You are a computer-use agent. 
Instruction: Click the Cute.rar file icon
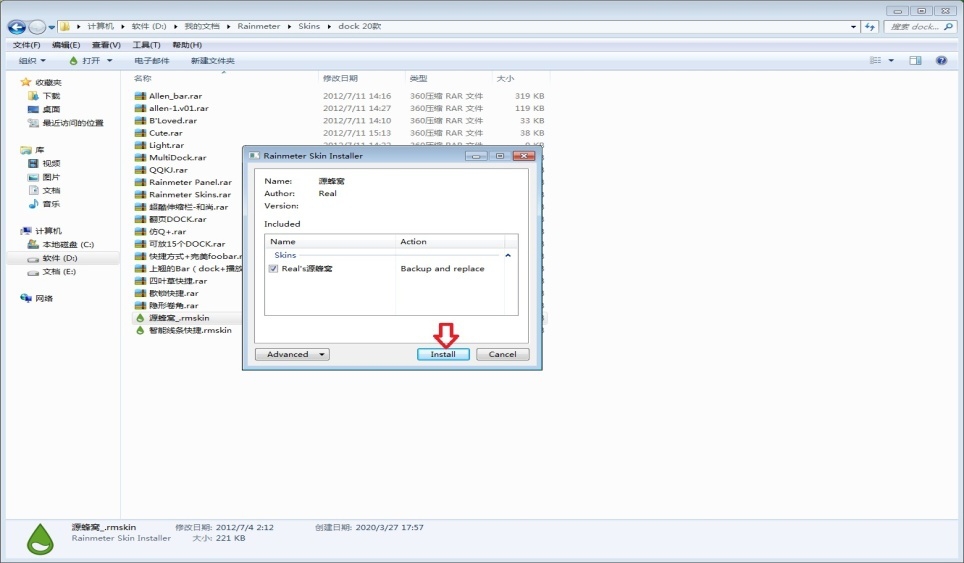[140, 133]
